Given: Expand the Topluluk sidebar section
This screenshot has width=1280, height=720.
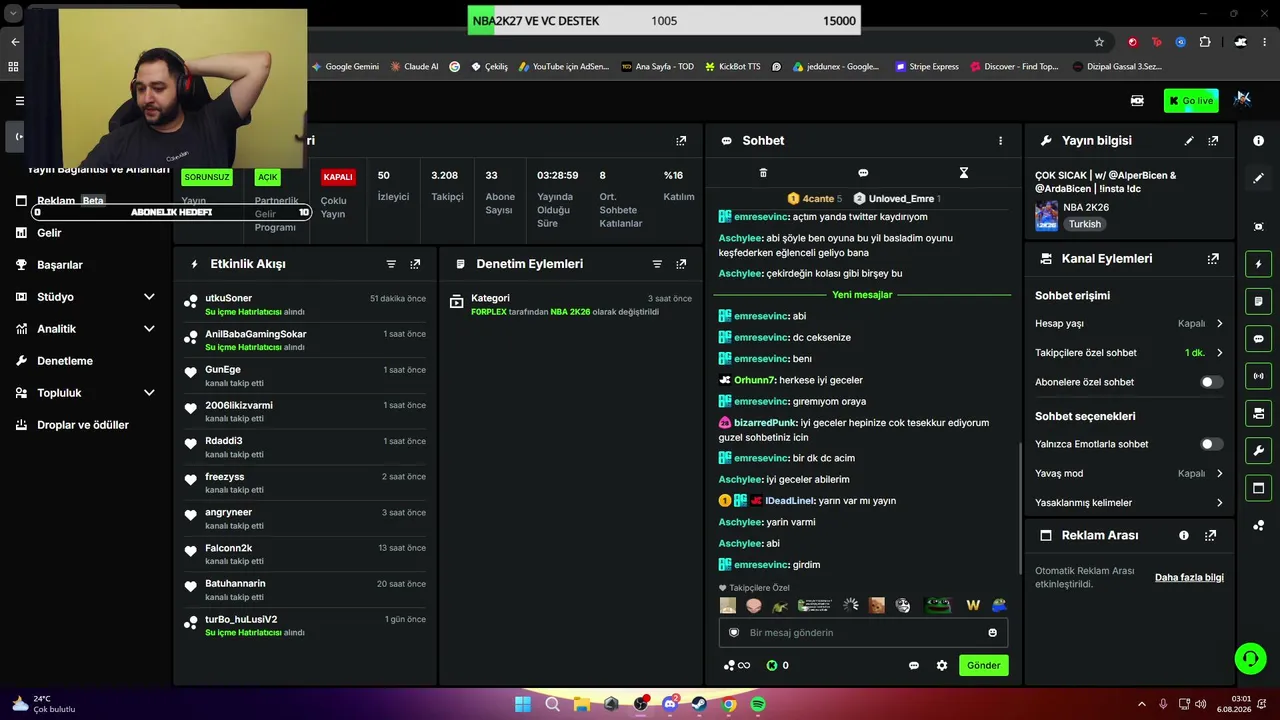Looking at the screenshot, I should [x=149, y=393].
